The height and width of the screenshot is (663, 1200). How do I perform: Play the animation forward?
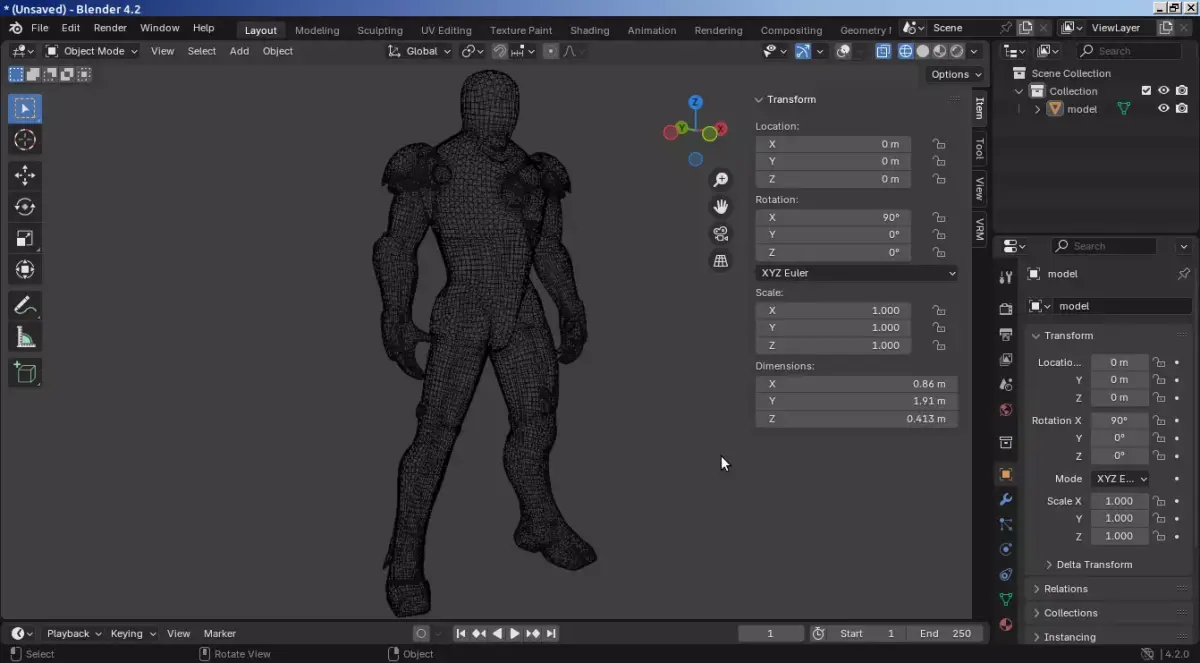tap(515, 634)
